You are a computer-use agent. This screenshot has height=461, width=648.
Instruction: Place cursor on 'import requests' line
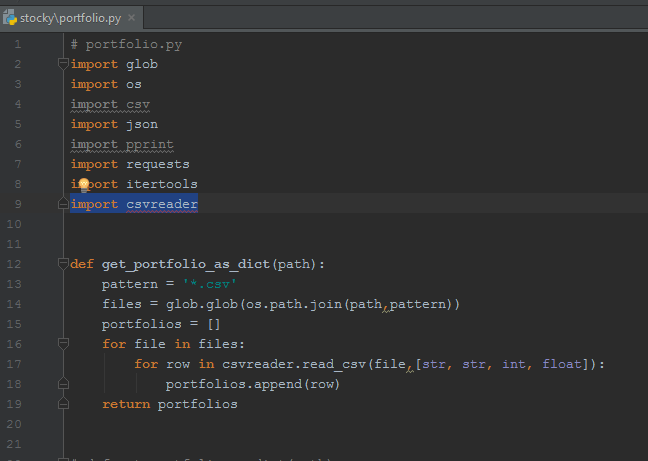click(x=130, y=164)
